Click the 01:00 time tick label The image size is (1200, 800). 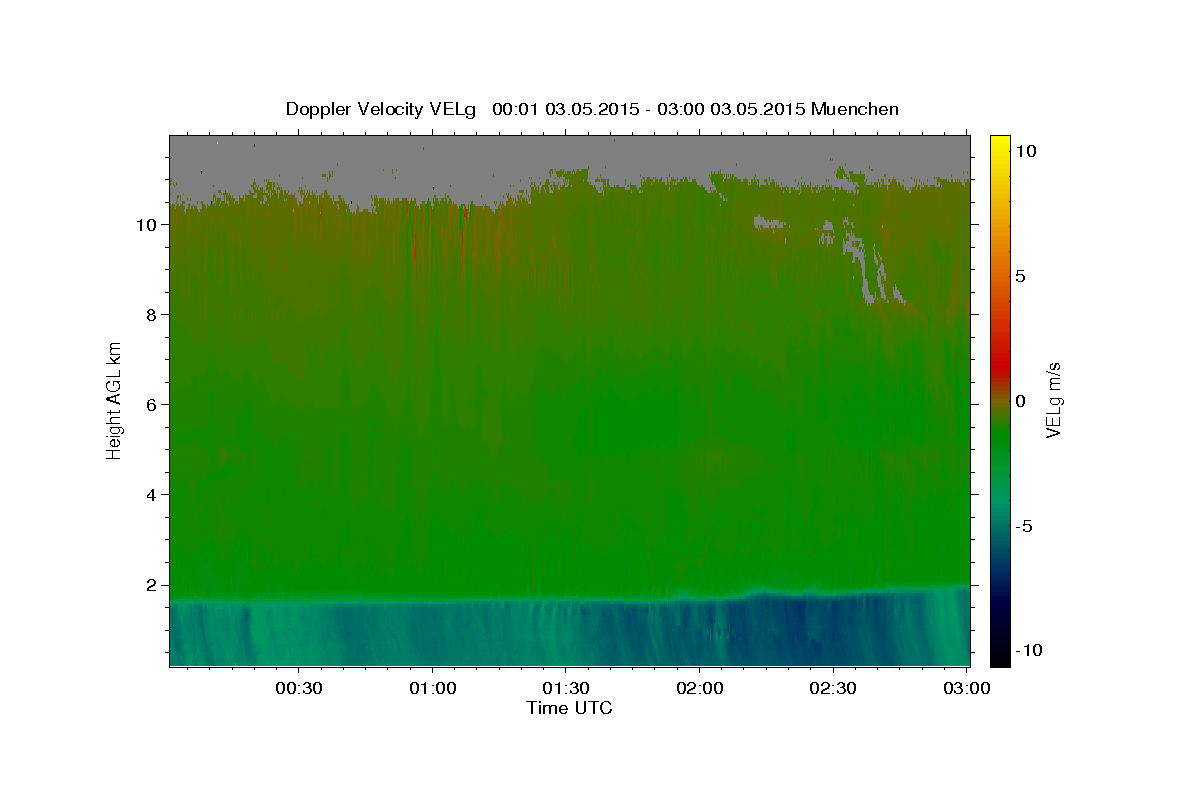[x=432, y=689]
